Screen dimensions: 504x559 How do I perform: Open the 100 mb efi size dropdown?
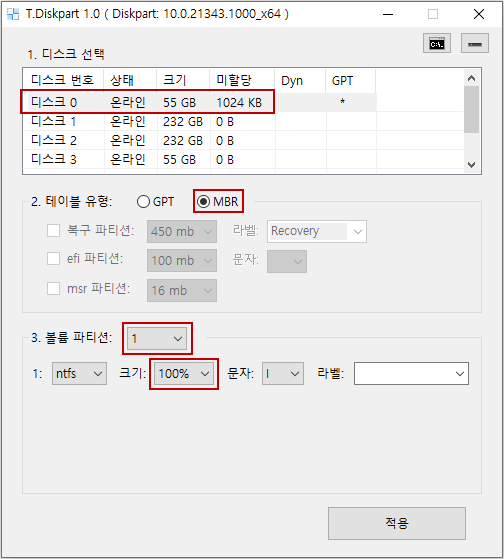182,261
